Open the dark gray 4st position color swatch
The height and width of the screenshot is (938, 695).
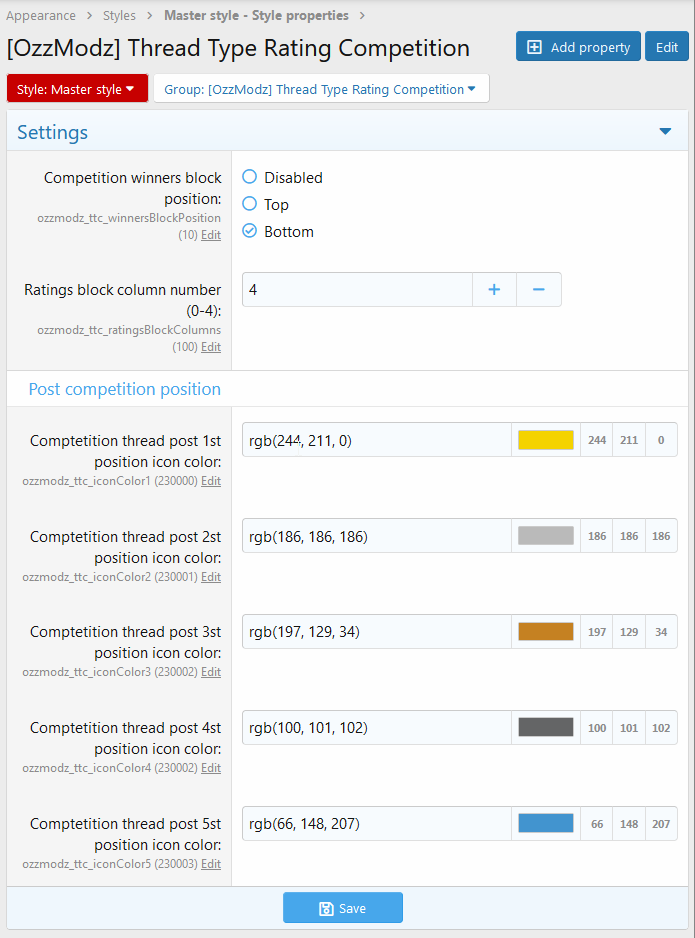coord(545,727)
